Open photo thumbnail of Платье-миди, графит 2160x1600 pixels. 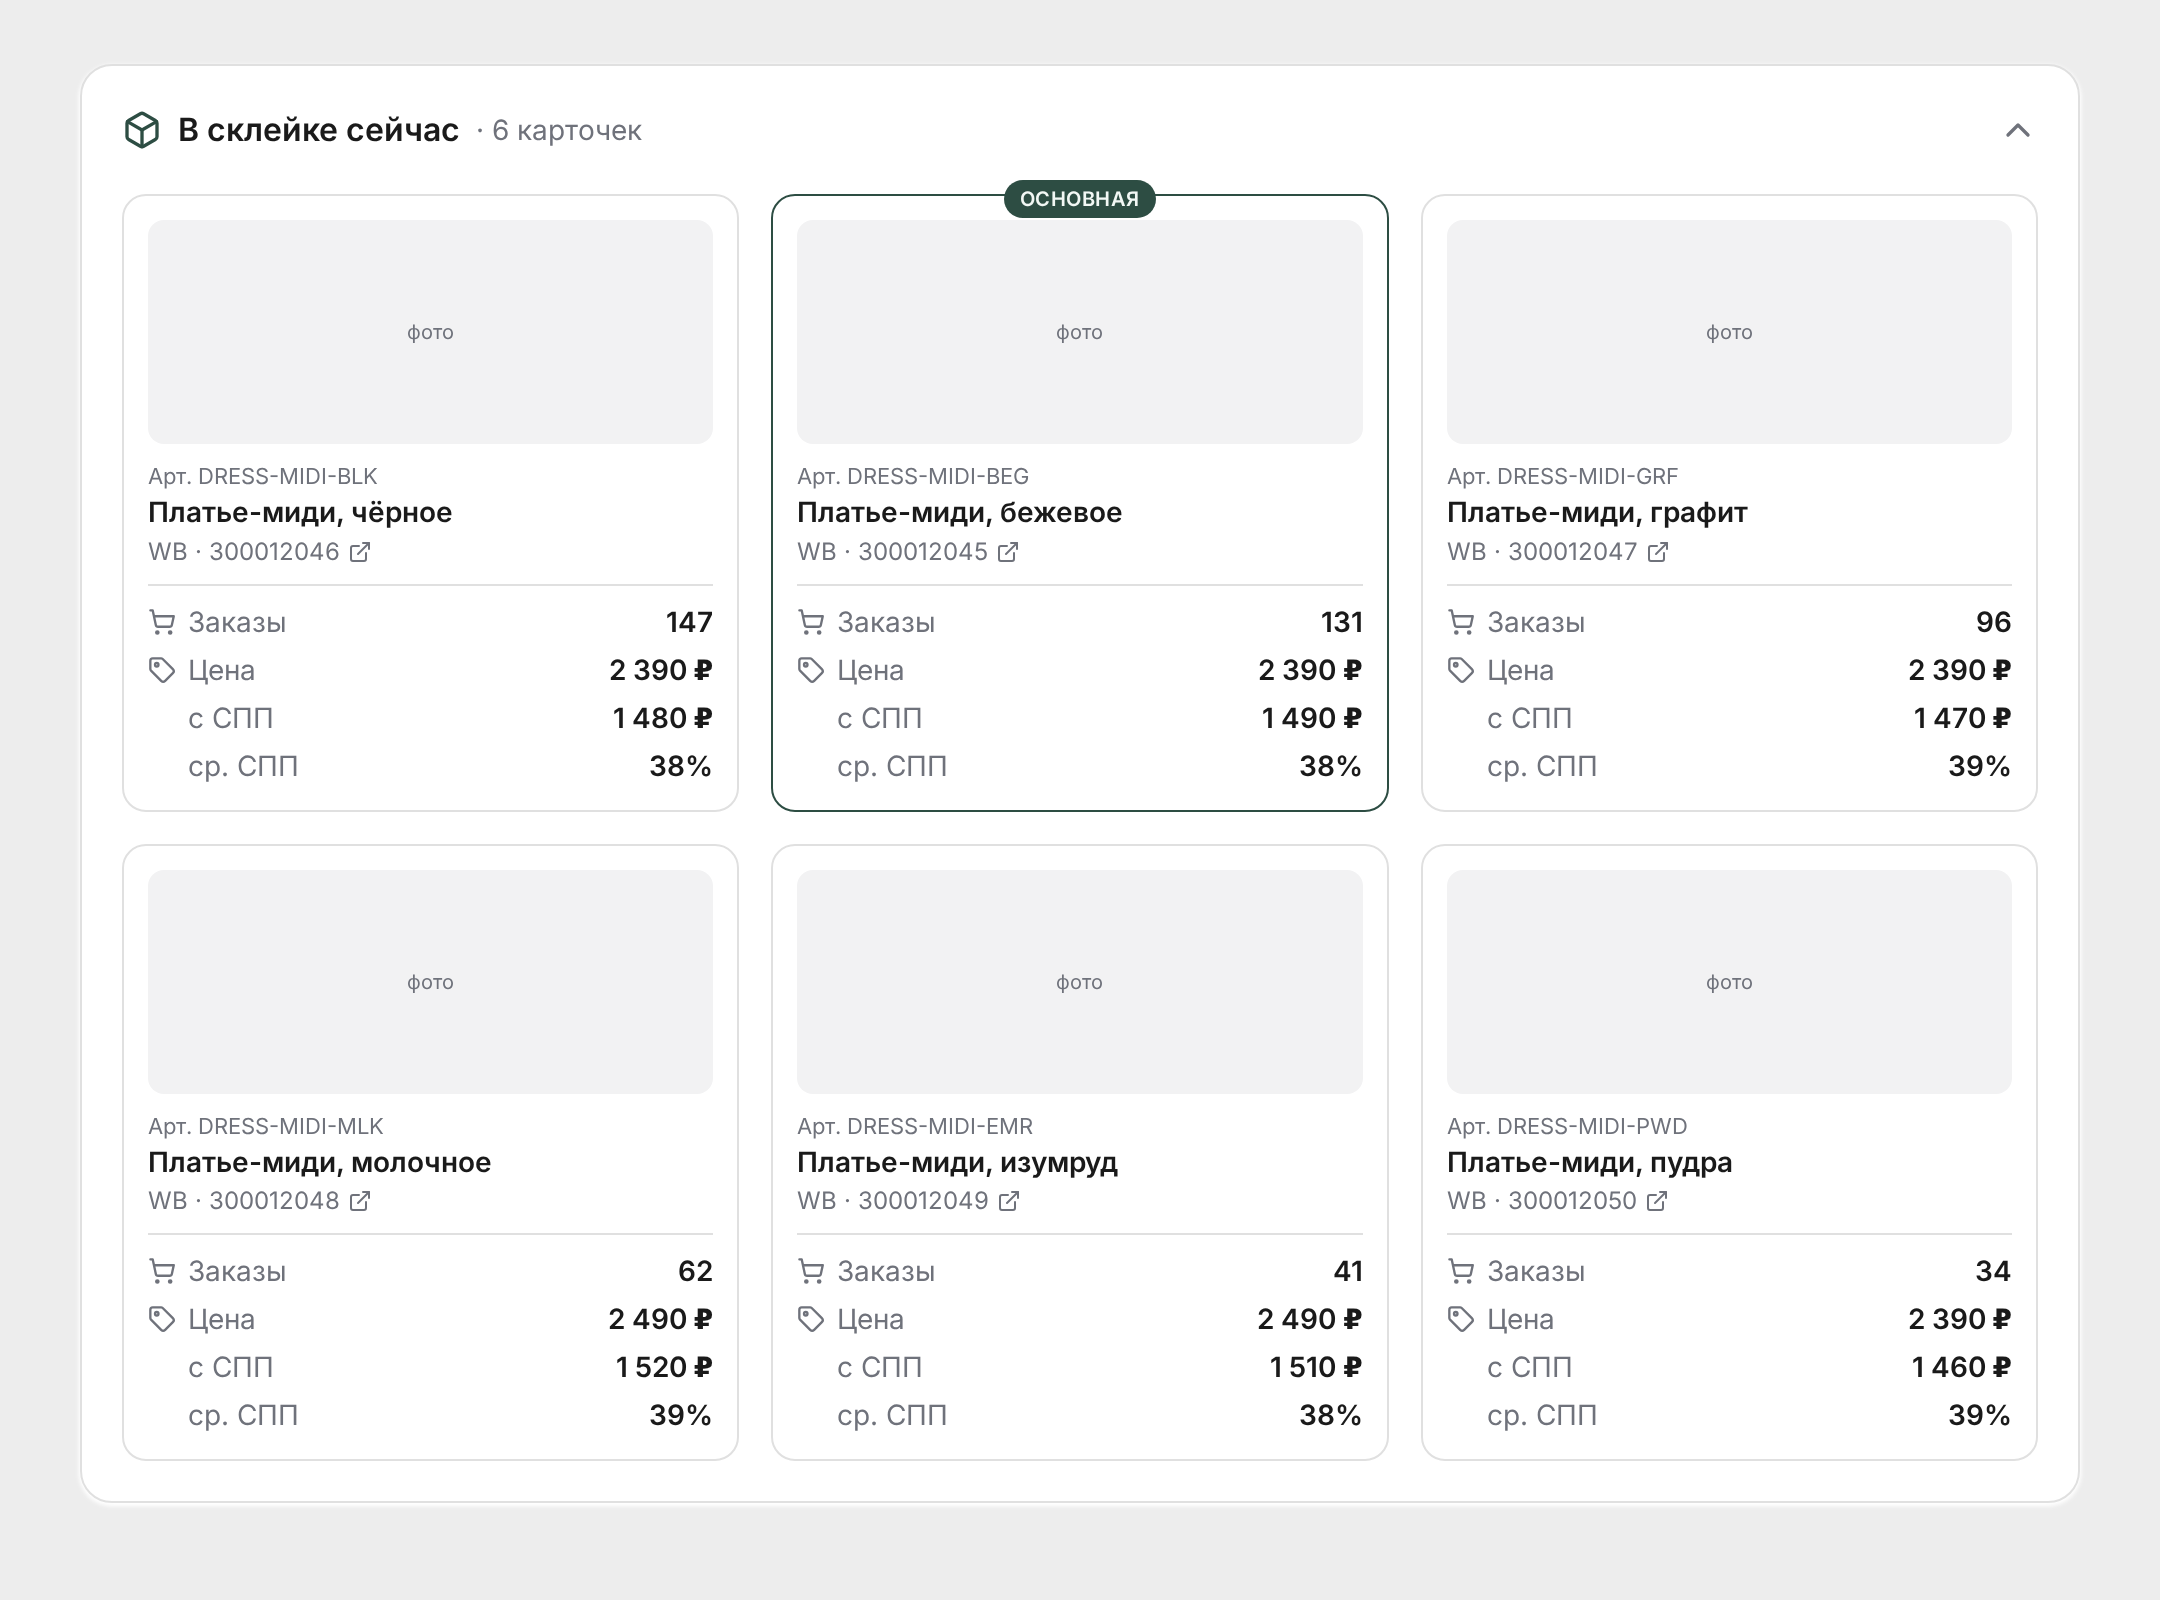(x=1729, y=332)
